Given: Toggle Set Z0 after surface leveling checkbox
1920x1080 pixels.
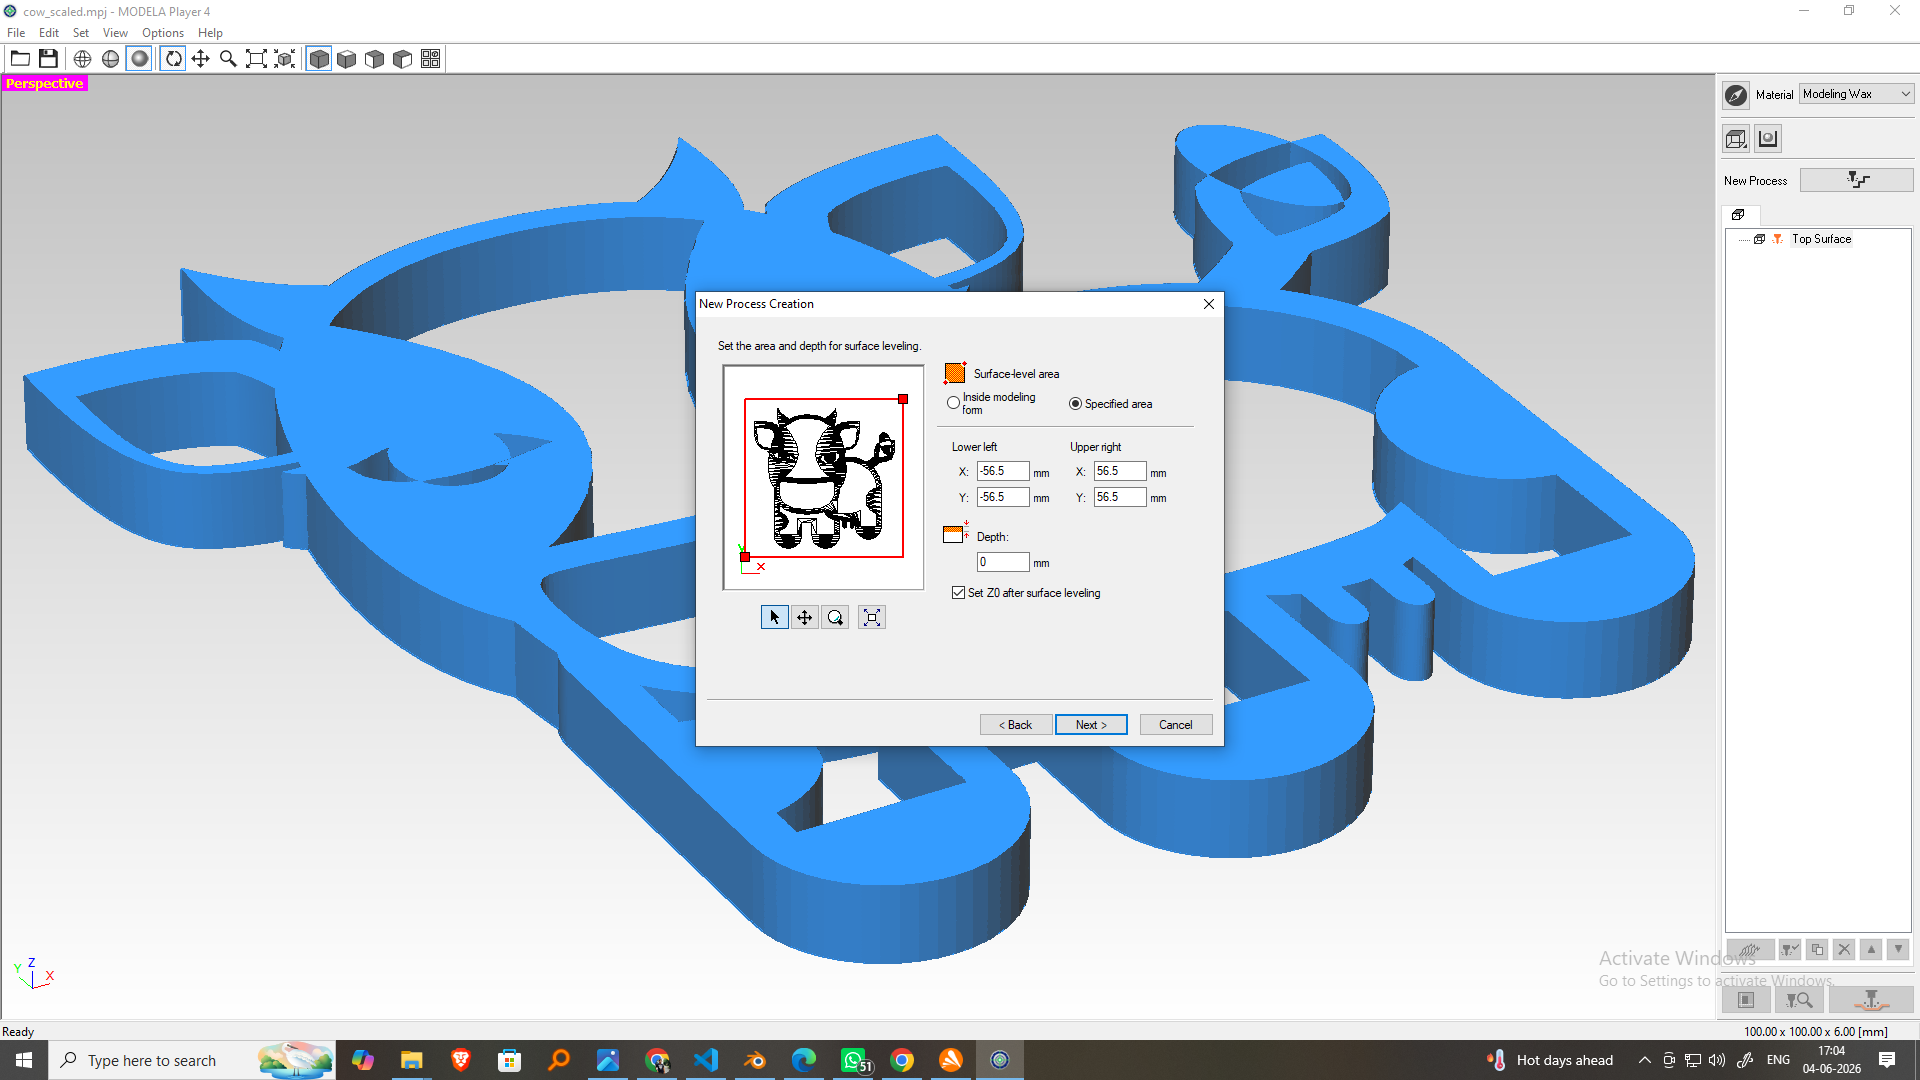Looking at the screenshot, I should coord(959,593).
